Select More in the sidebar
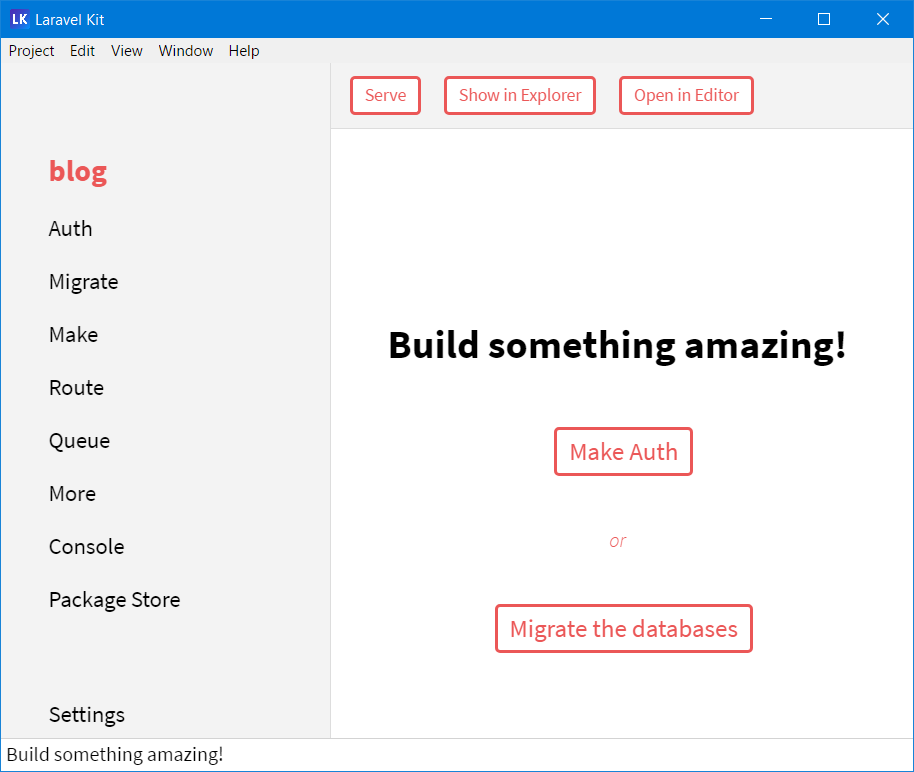Image resolution: width=914 pixels, height=772 pixels. click(73, 494)
